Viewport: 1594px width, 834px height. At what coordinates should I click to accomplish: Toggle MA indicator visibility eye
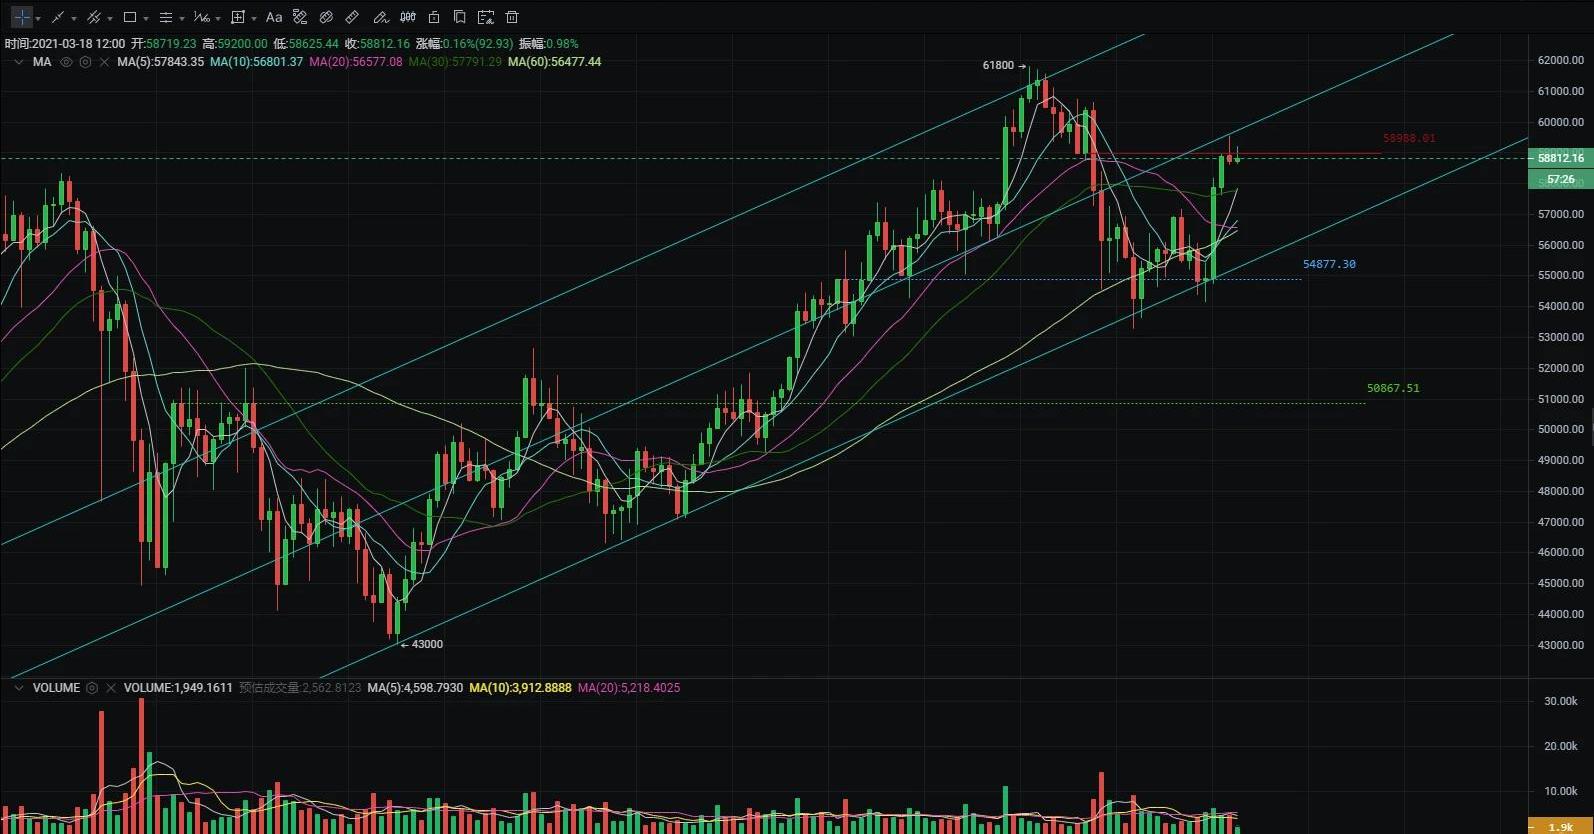click(x=66, y=62)
